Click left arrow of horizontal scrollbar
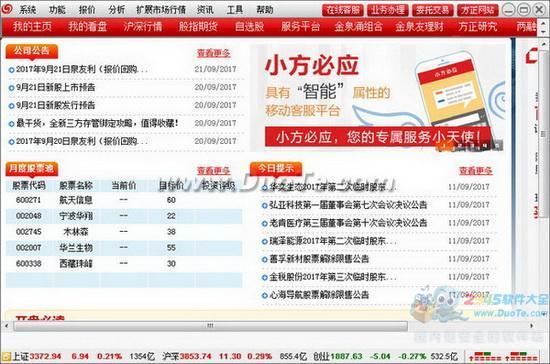 click(x=6, y=326)
